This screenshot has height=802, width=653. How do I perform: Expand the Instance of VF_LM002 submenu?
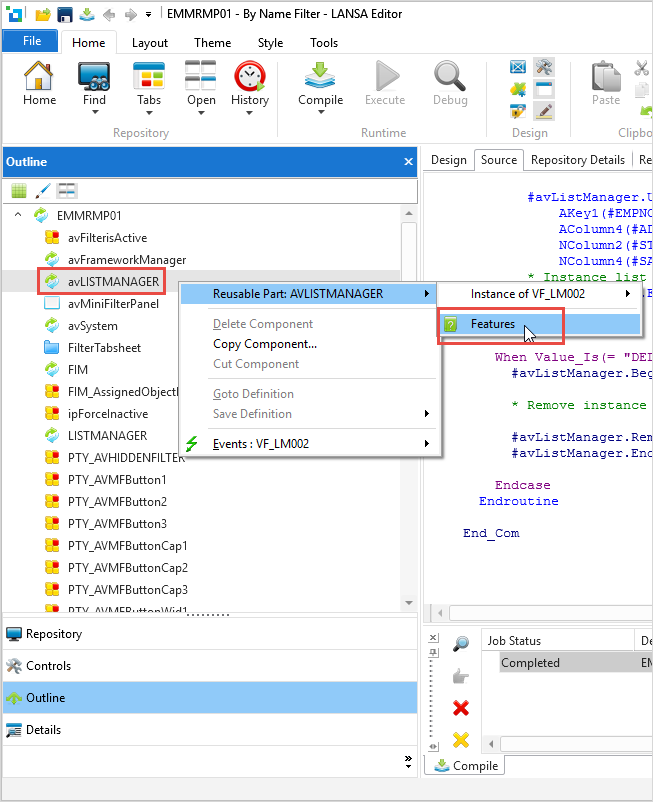pyautogui.click(x=627, y=294)
